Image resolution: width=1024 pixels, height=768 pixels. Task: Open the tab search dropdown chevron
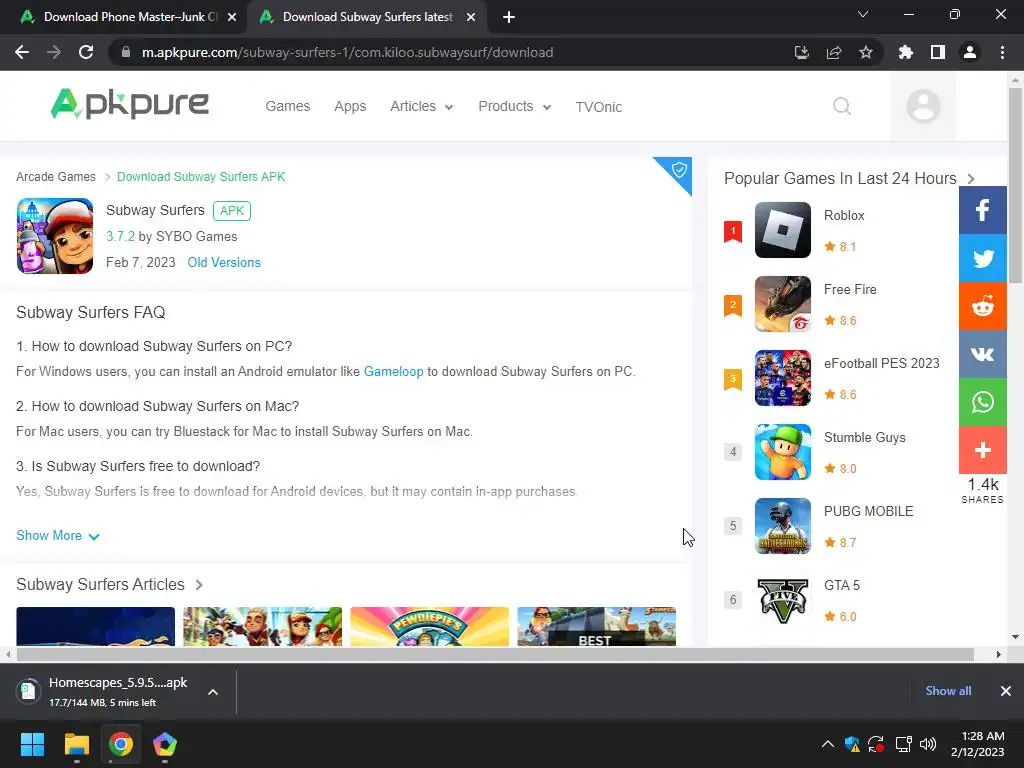(x=863, y=14)
